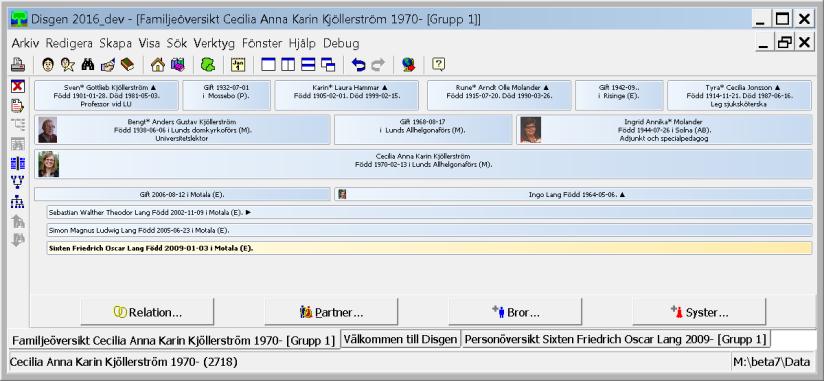Click Bengt Anders Gustav Kjöllerström's photo
Viewport: 824px width, 381px height.
[x=47, y=130]
